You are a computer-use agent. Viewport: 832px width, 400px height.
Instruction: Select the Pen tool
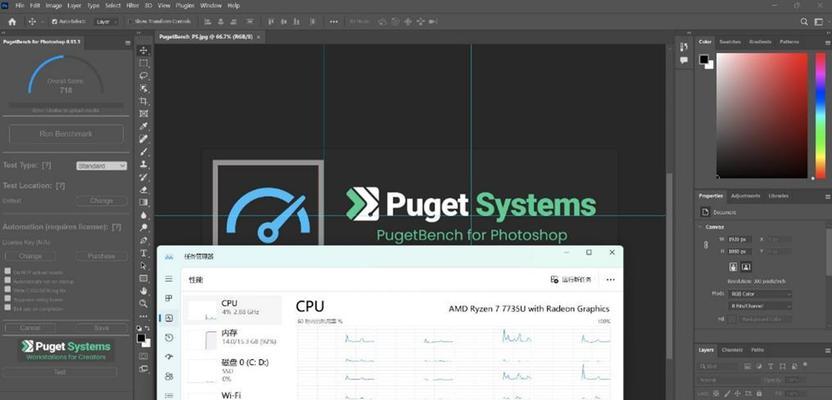click(x=143, y=240)
